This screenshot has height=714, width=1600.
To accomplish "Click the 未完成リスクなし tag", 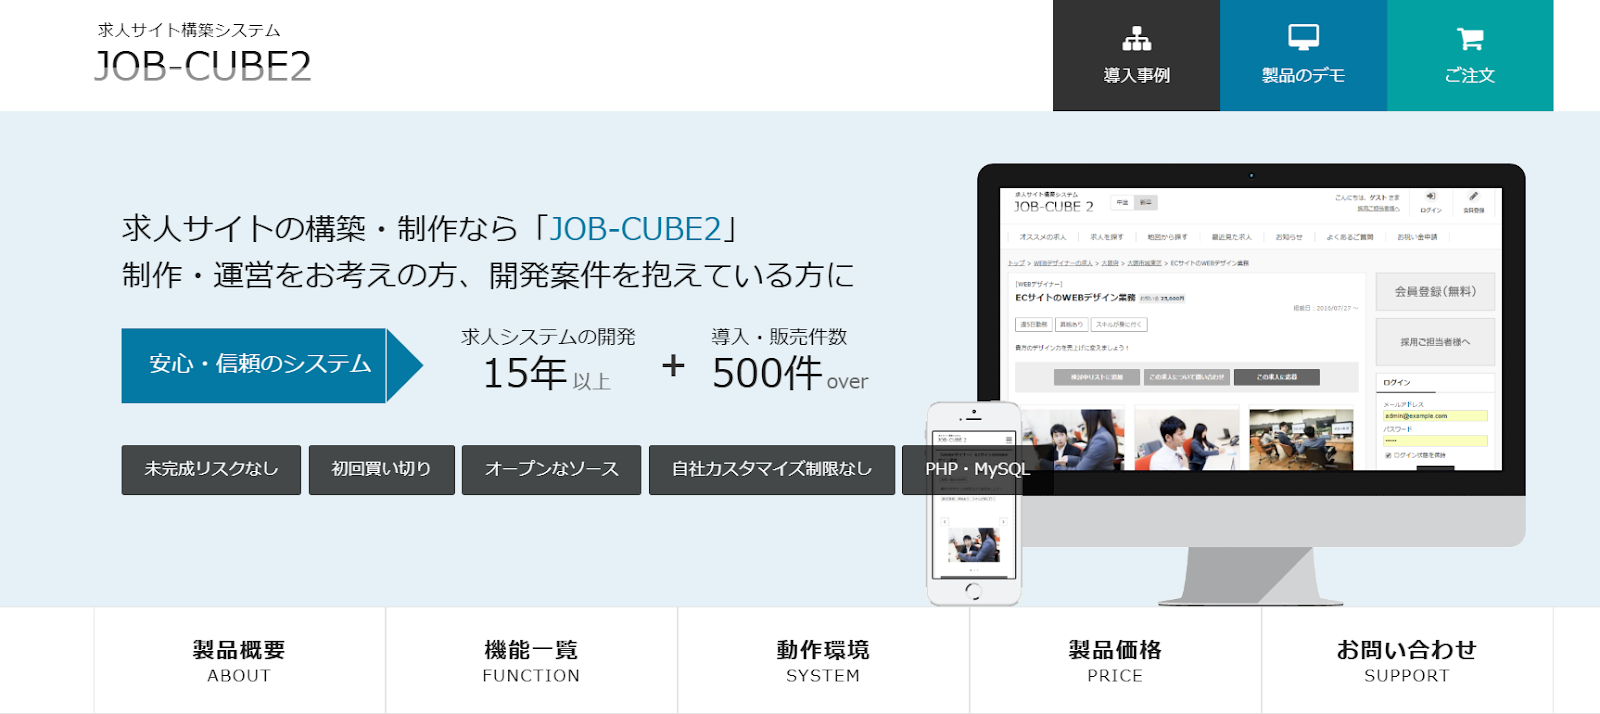I will click(x=211, y=470).
